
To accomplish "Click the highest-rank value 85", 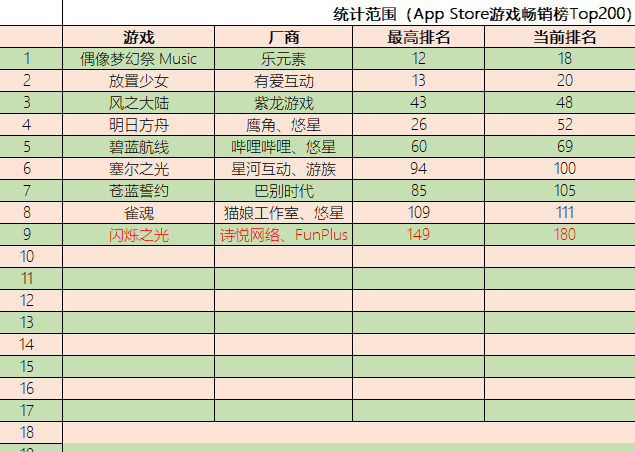I will [x=418, y=190].
